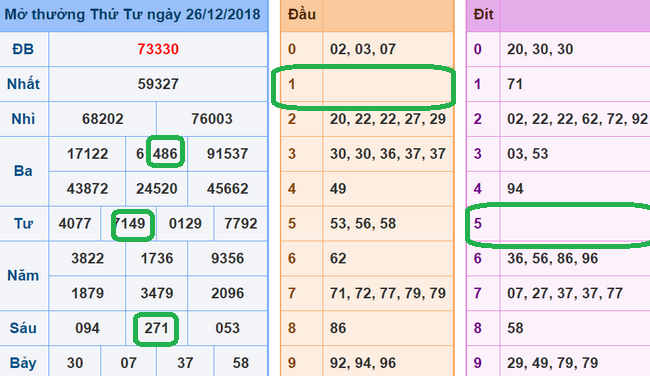Click index digit 6 in Đít table
The image size is (650, 376).
click(x=478, y=258)
